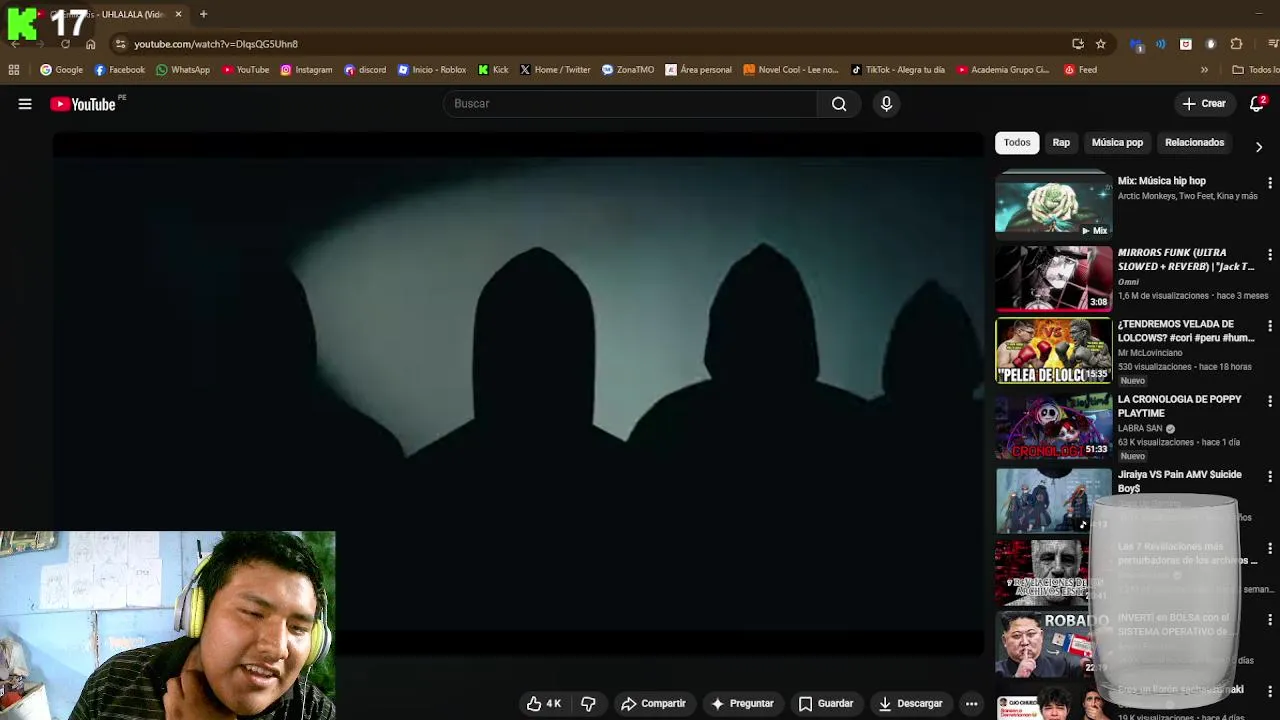Expand hidden bookmarks chevron

coord(1204,70)
